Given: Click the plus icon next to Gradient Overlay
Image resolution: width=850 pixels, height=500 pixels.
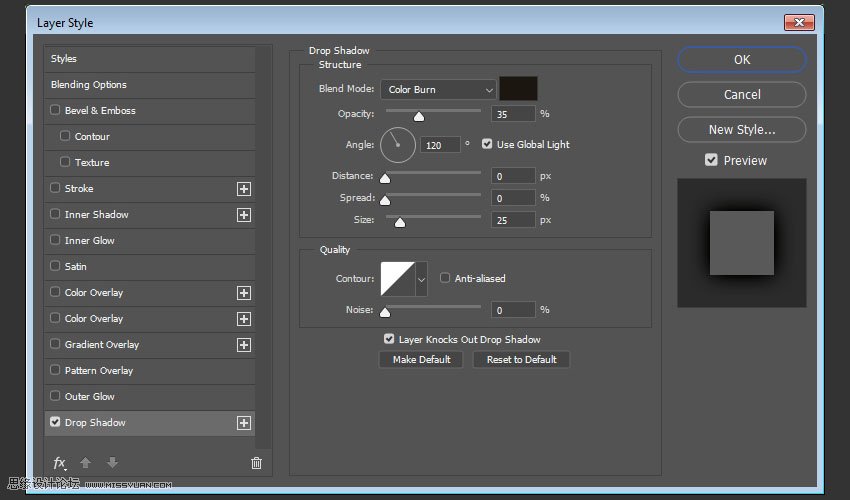Looking at the screenshot, I should tap(243, 345).
